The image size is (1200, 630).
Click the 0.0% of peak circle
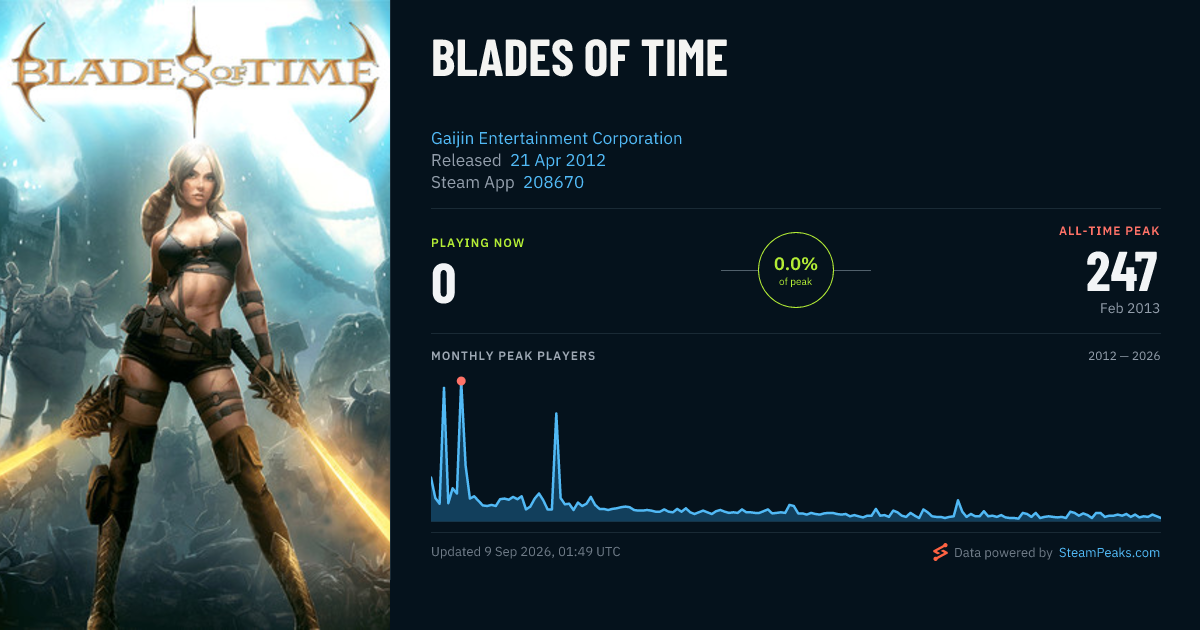click(796, 270)
